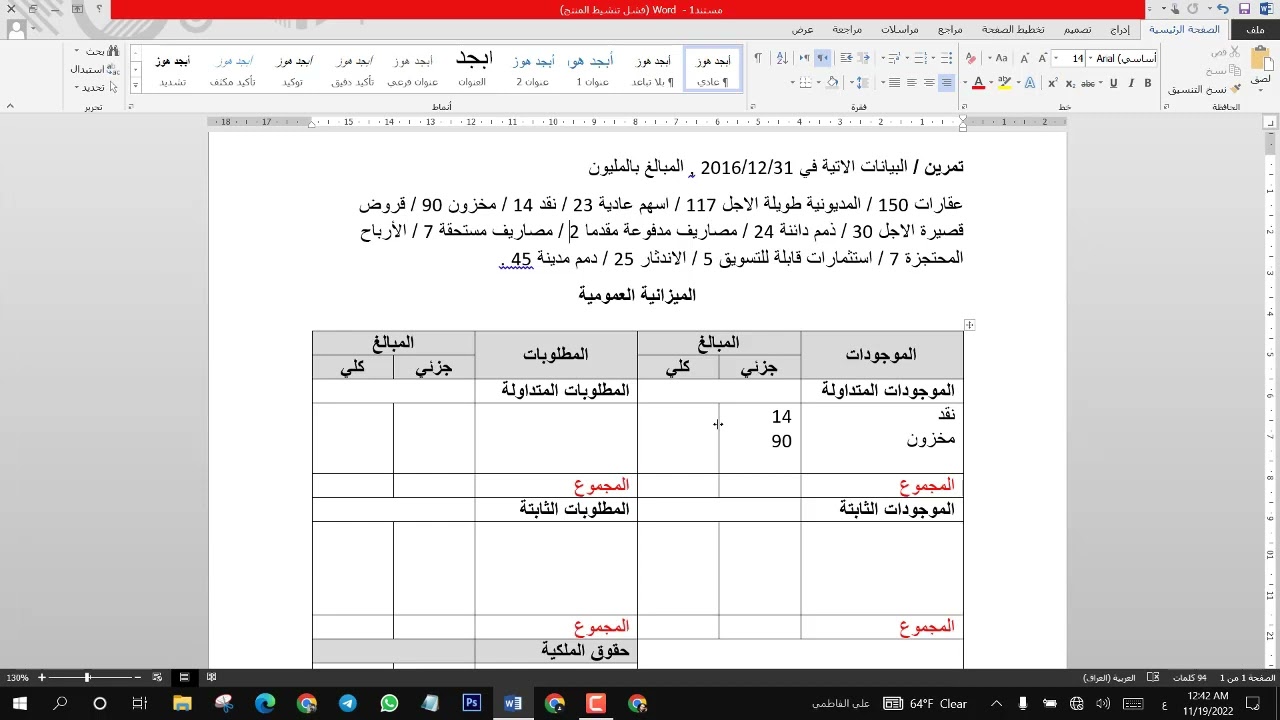Apply the عنوان 2 heading style
Viewport: 1280px width, 720px height.
pyautogui.click(x=533, y=70)
